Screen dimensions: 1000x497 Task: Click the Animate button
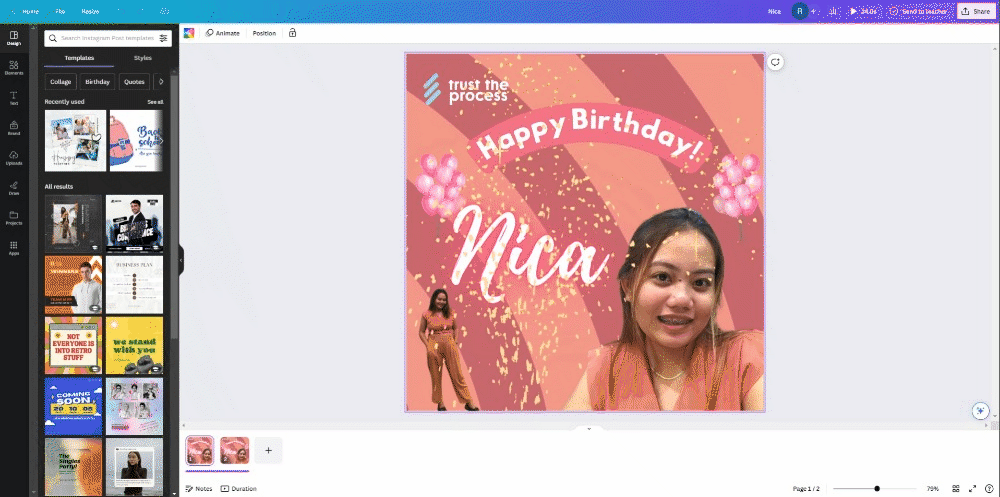click(223, 33)
